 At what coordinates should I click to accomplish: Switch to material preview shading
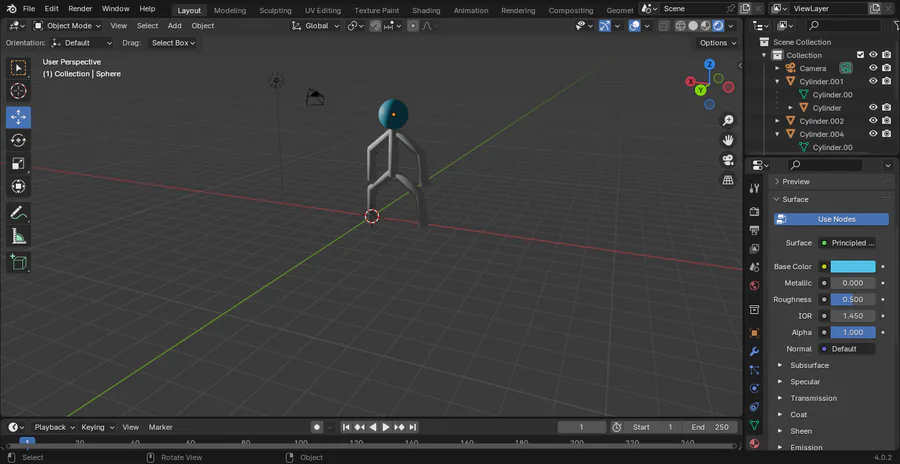(706, 26)
